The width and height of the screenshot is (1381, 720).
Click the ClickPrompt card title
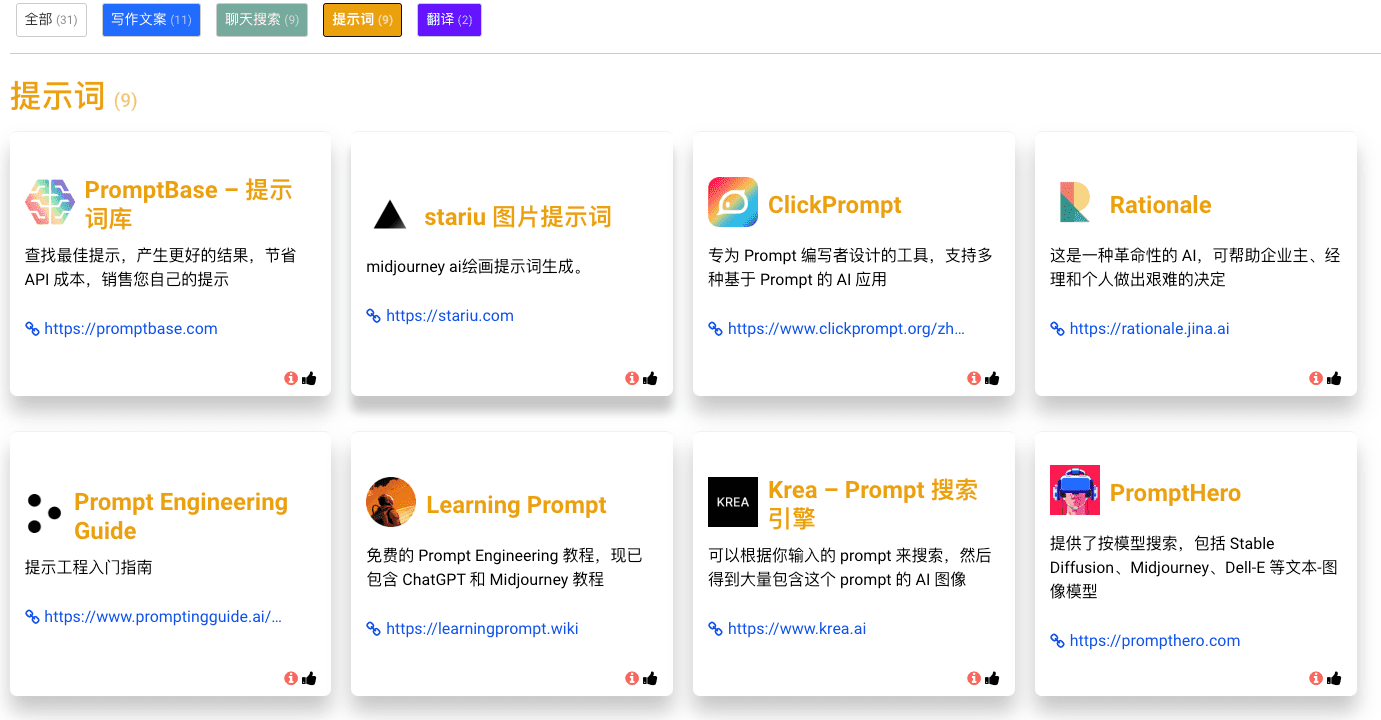pyautogui.click(x=835, y=205)
